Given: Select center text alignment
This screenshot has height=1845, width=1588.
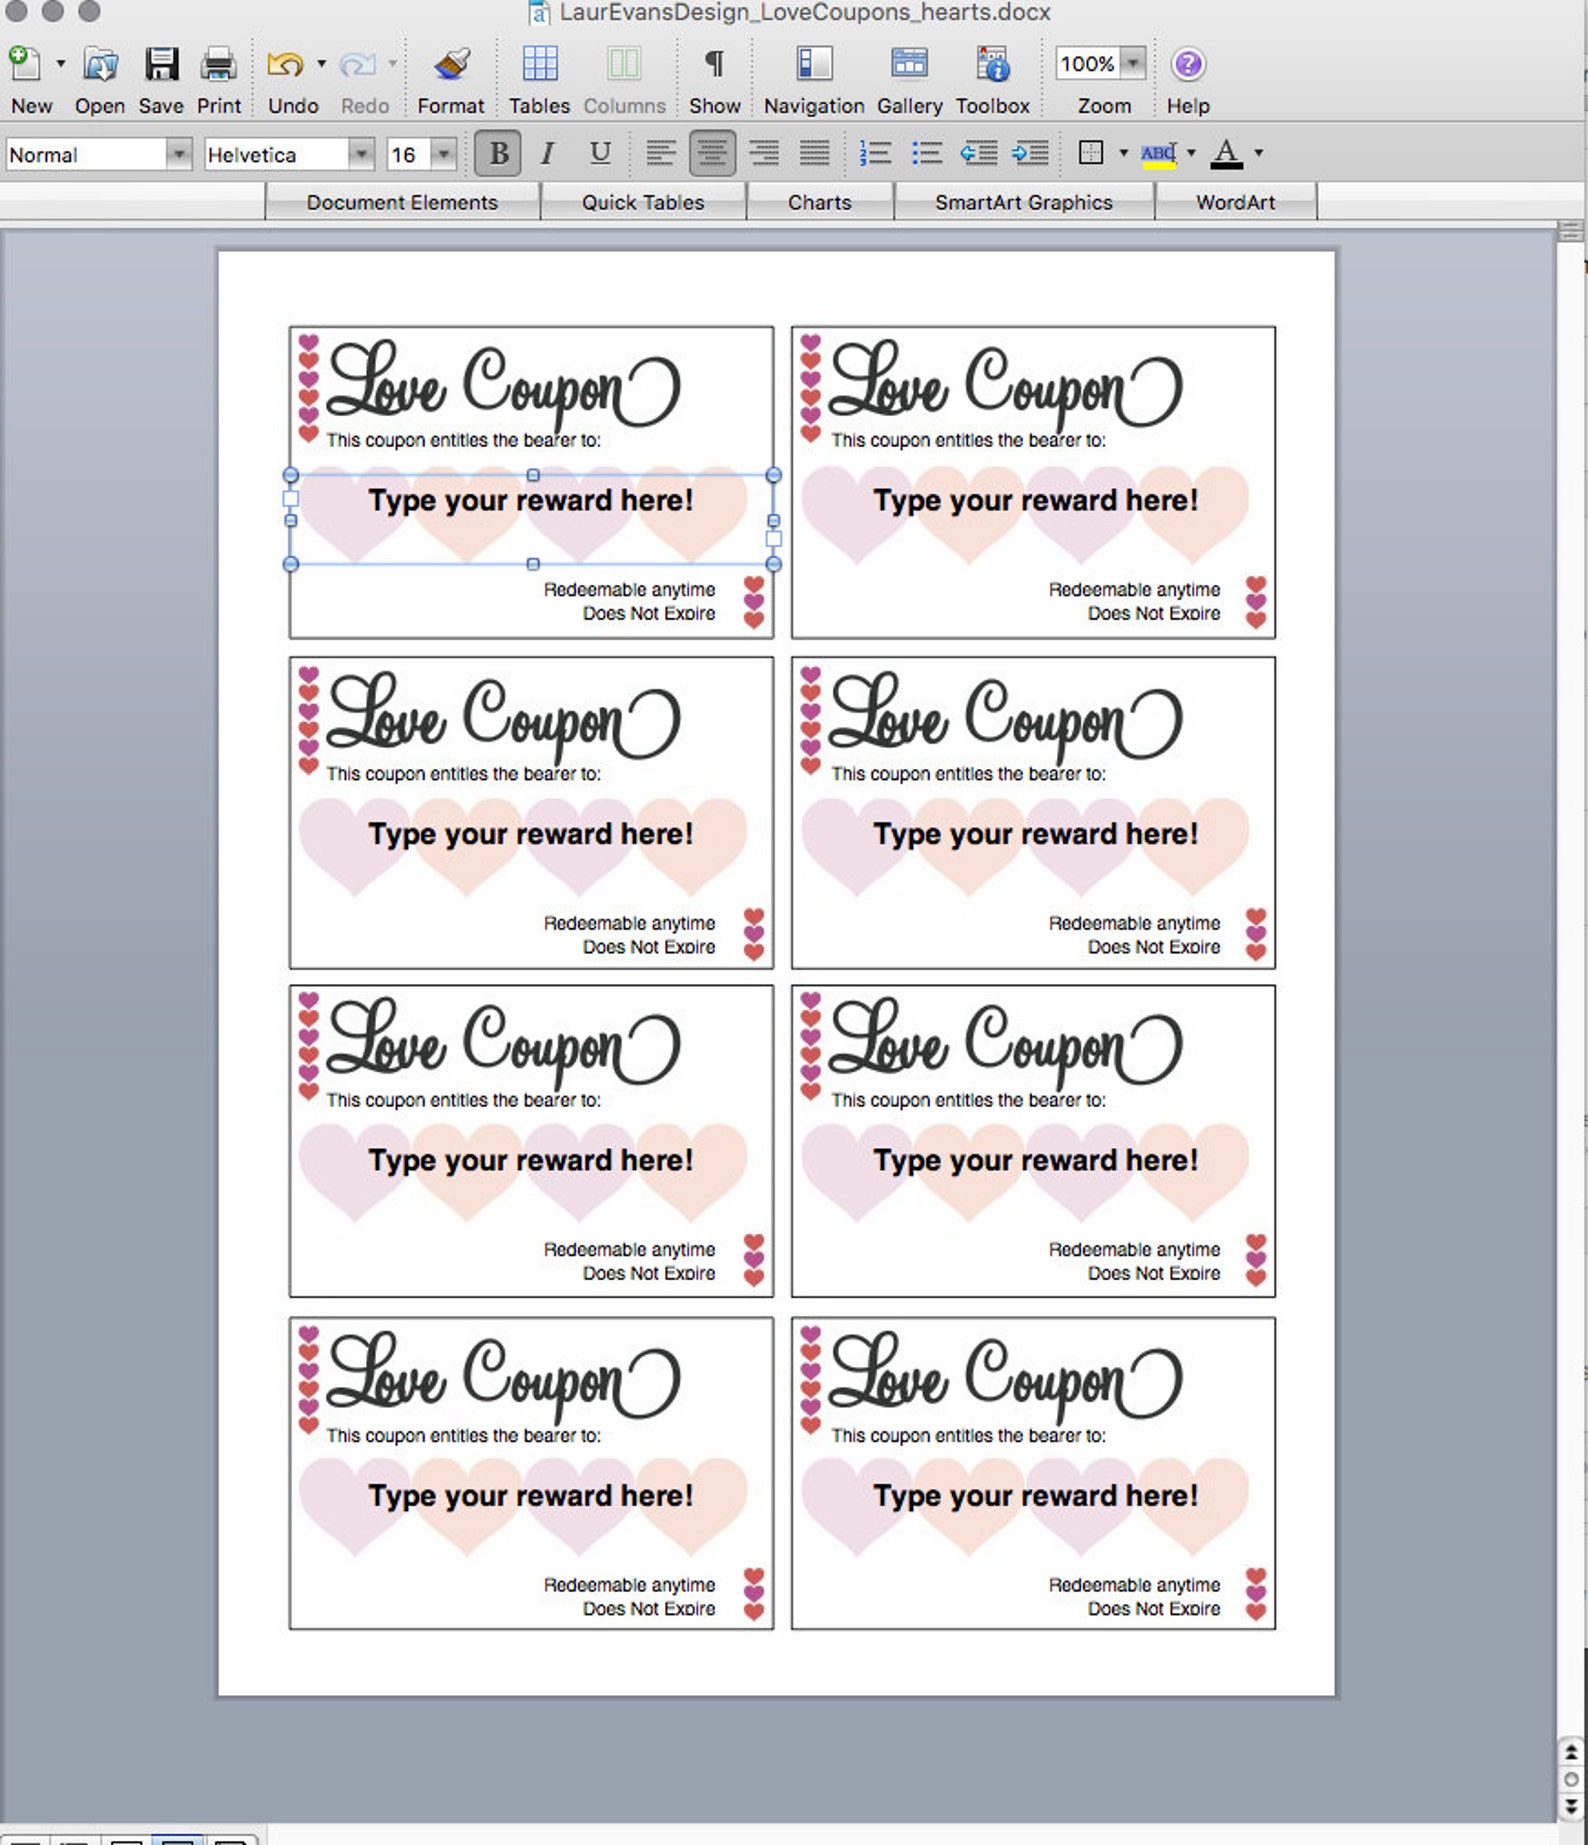Looking at the screenshot, I should (x=712, y=154).
